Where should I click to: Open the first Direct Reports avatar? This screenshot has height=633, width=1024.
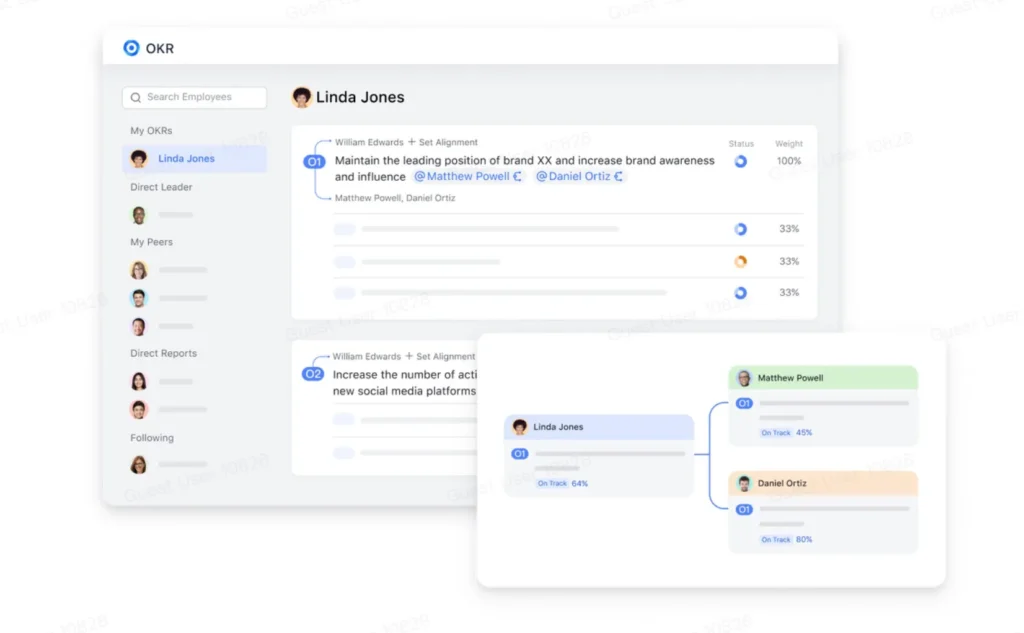138,381
